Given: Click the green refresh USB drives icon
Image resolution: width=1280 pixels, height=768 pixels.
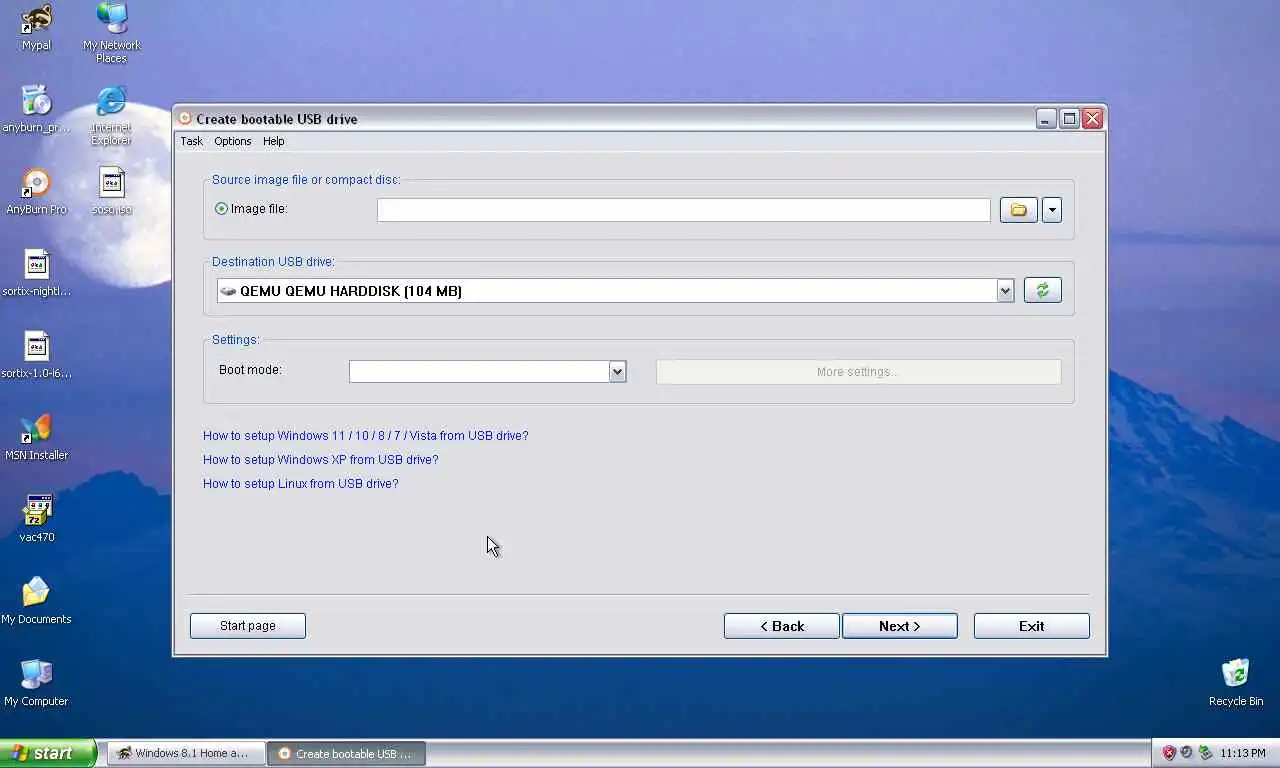Looking at the screenshot, I should pyautogui.click(x=1042, y=290).
